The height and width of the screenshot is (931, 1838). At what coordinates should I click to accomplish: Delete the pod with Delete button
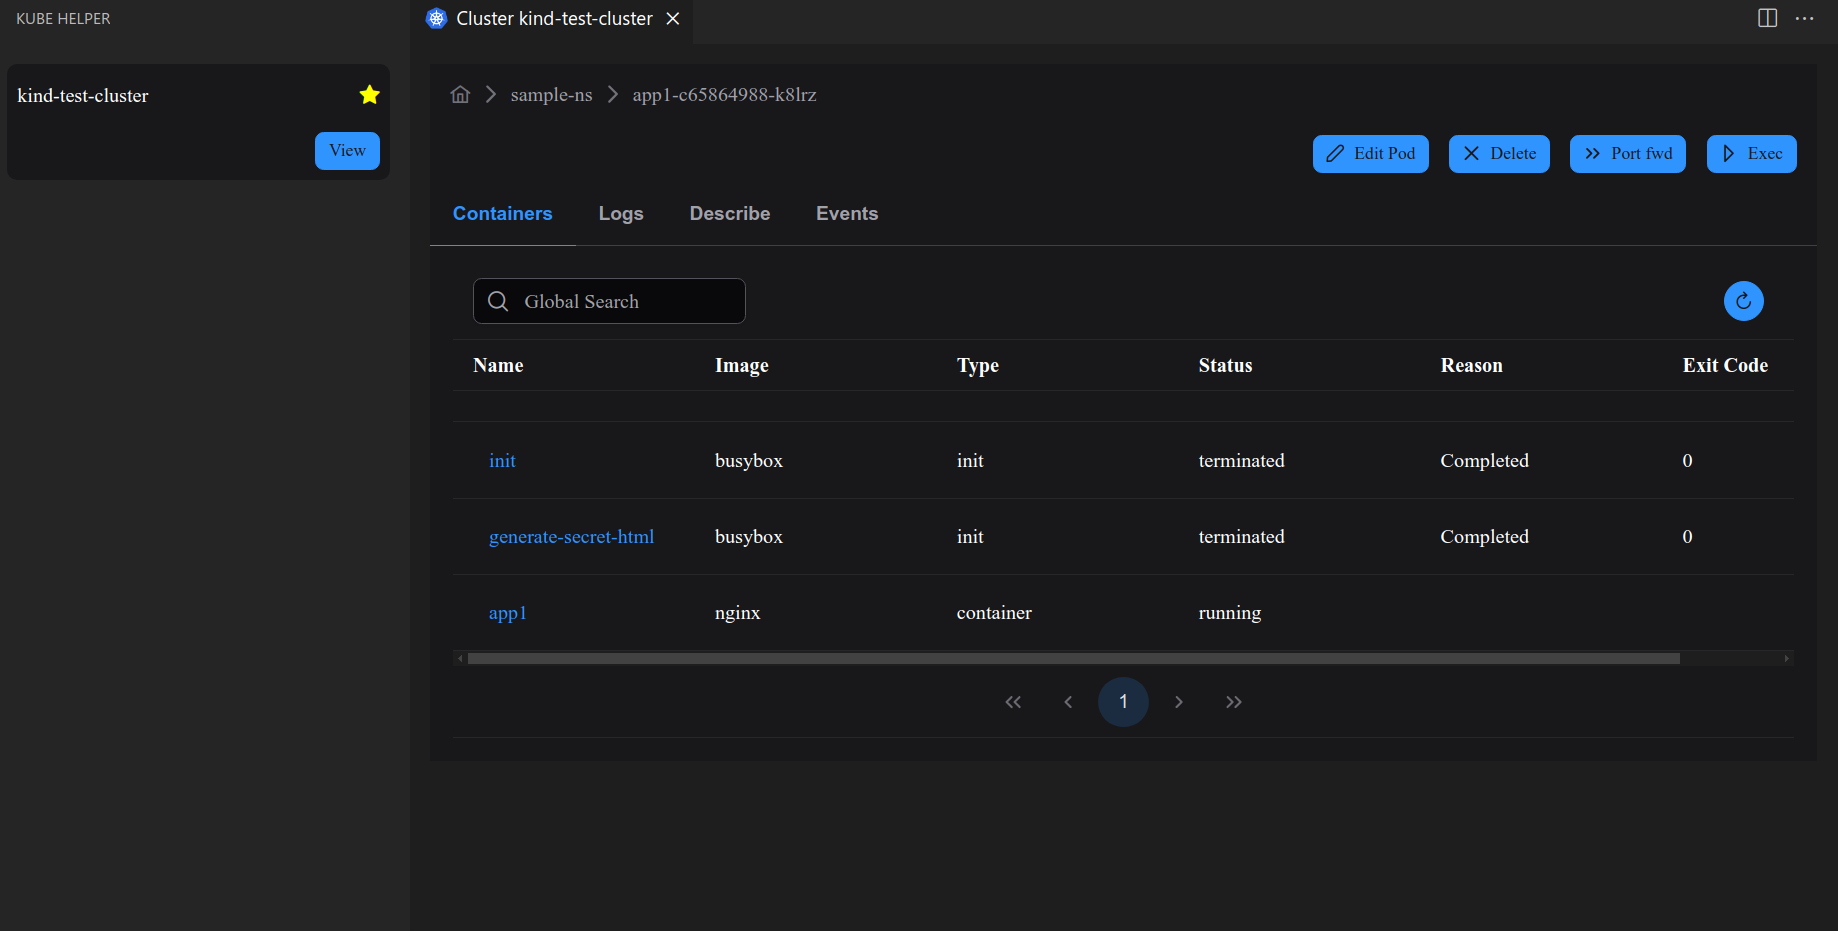(1499, 154)
